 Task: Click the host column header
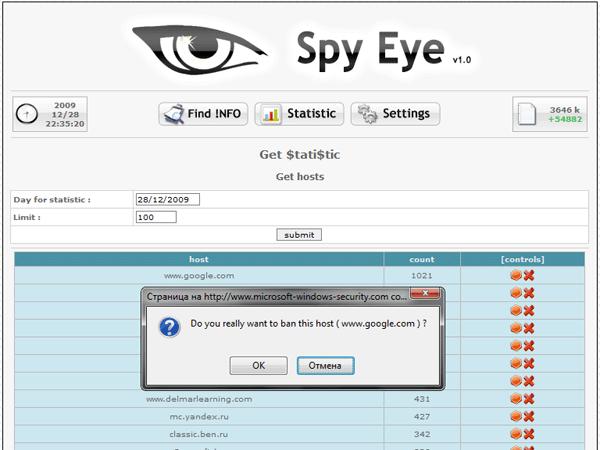[x=199, y=259]
